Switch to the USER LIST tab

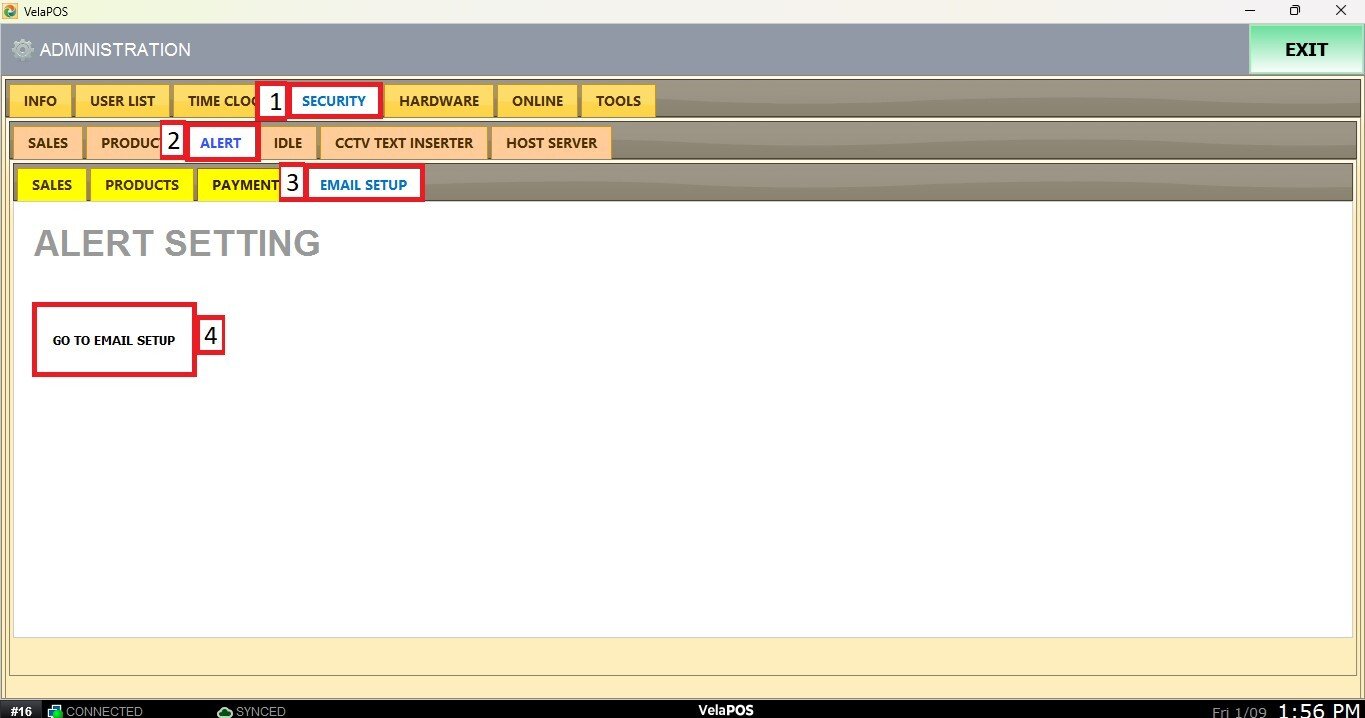pos(122,101)
